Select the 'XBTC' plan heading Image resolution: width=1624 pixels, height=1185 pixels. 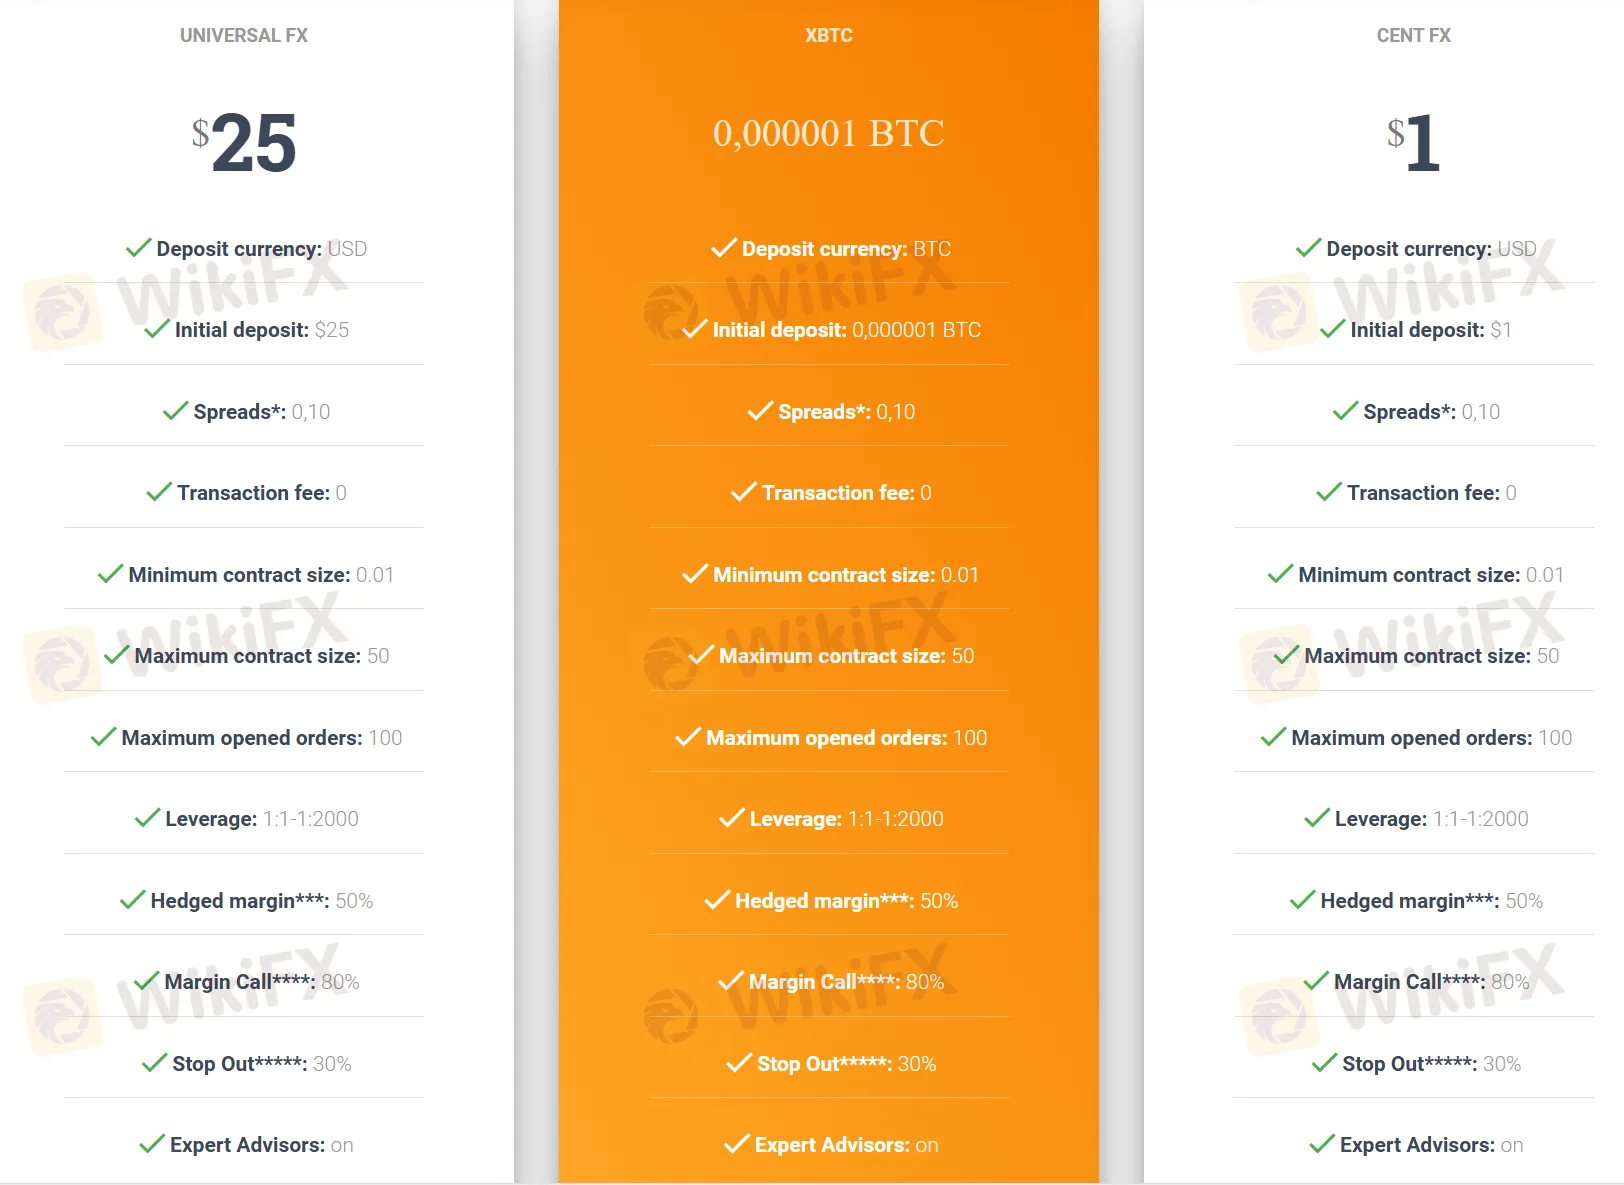pos(829,35)
